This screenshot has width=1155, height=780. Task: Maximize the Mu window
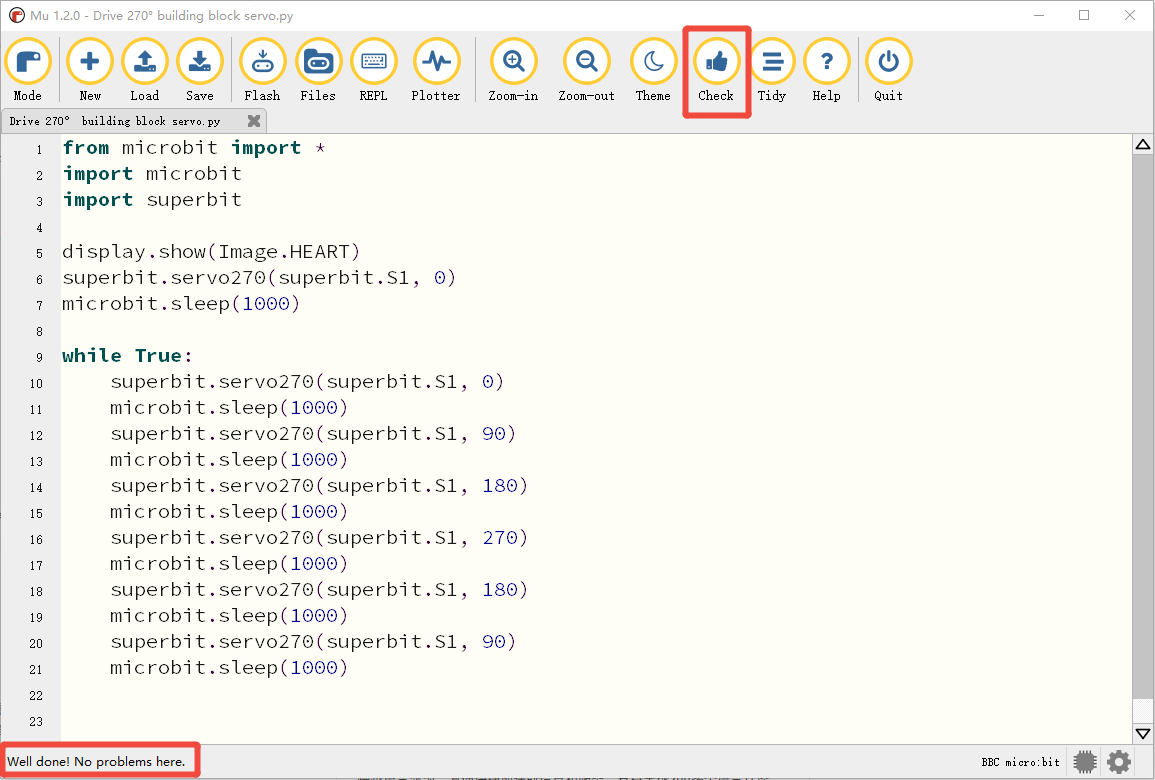[1084, 15]
